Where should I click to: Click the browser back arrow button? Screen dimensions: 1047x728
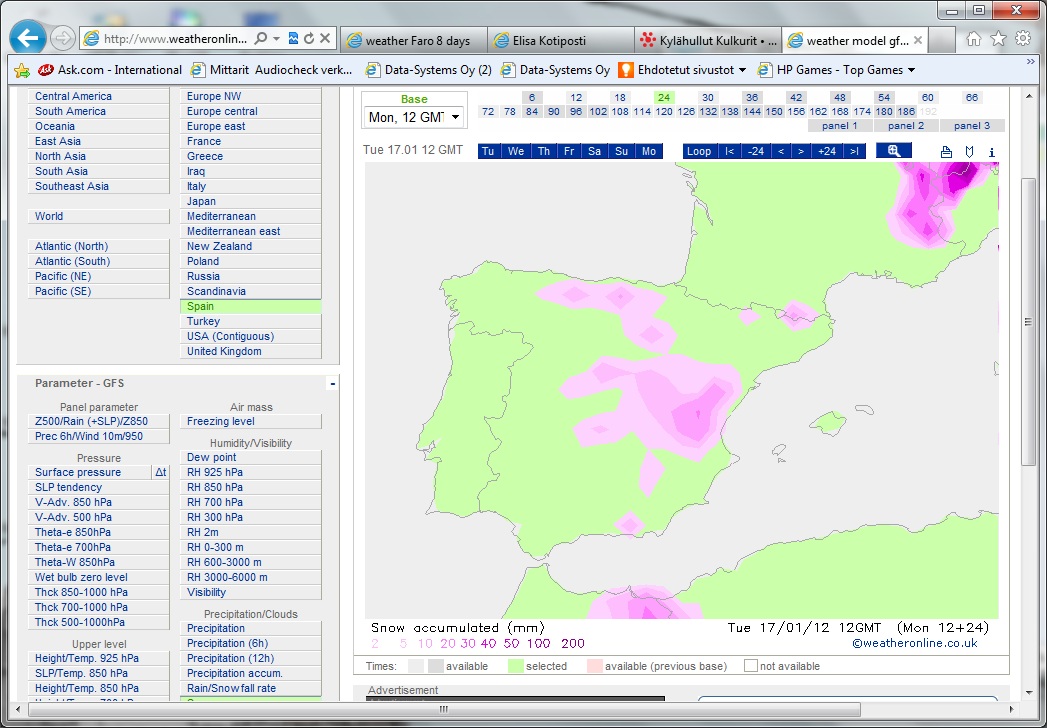(x=29, y=39)
